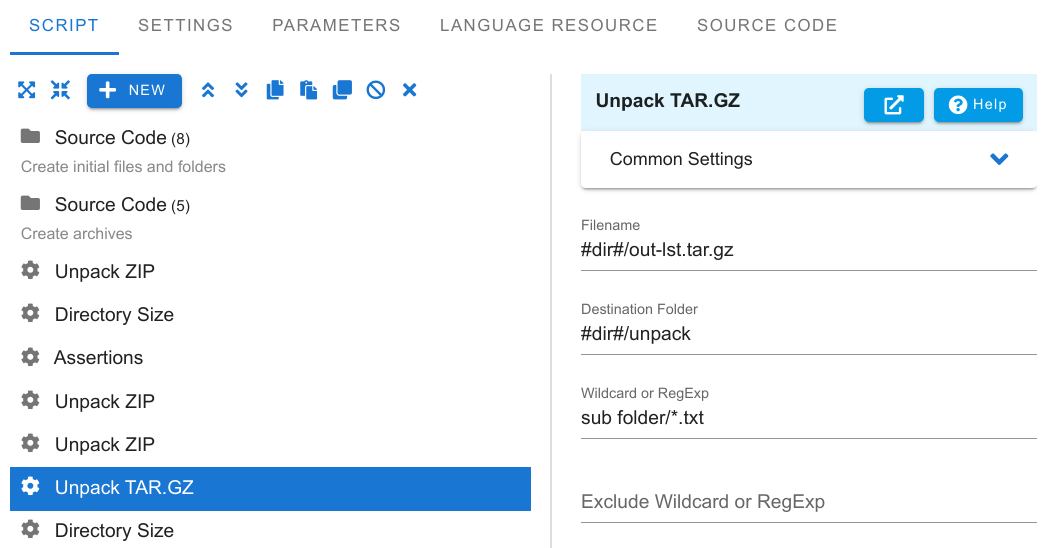Click the delete X icon

pyautogui.click(x=410, y=90)
